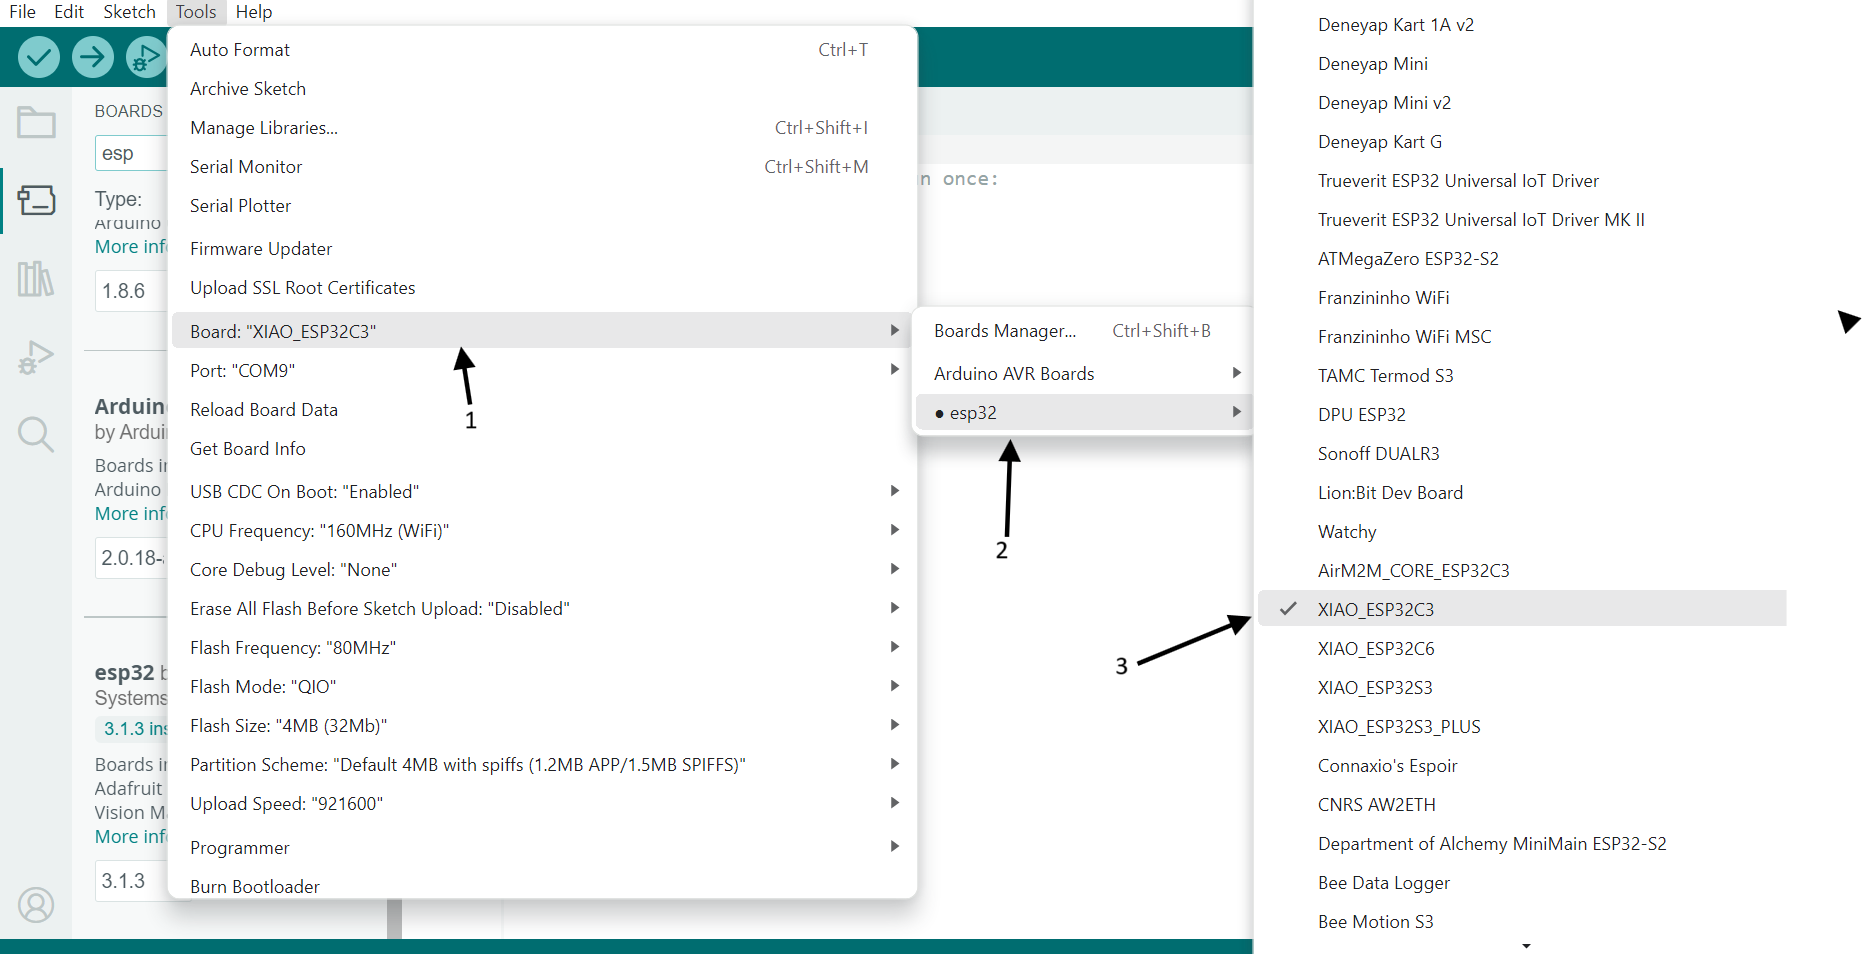Click the Upload arrow button

pos(93,57)
